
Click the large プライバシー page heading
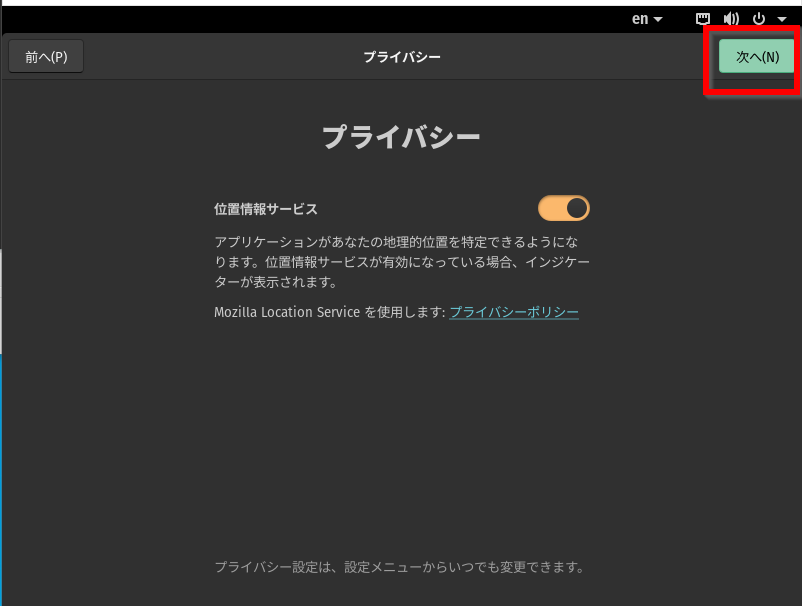[401, 137]
